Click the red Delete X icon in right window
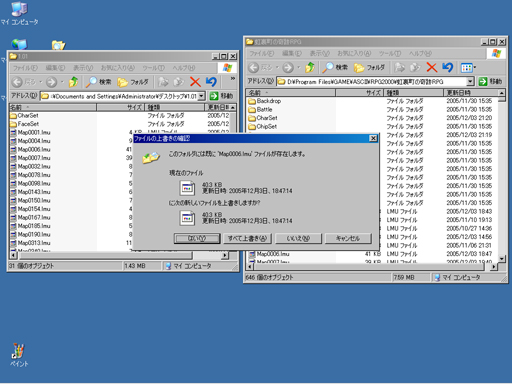 pyautogui.click(x=432, y=67)
